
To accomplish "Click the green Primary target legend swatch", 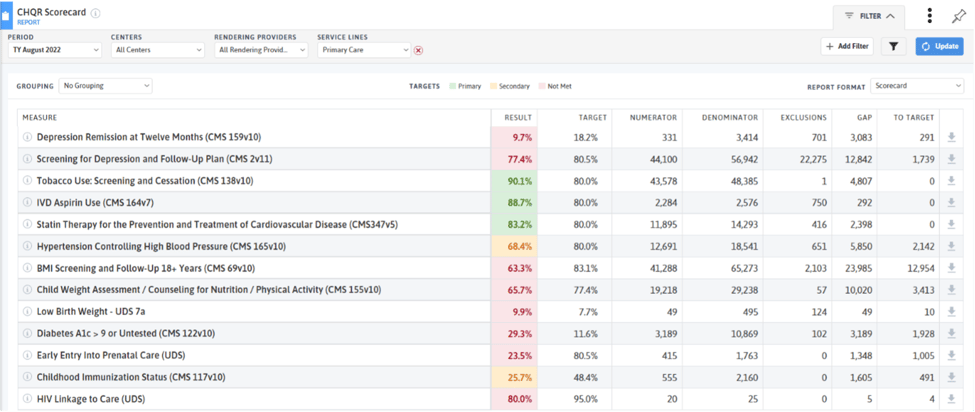I will (x=452, y=87).
